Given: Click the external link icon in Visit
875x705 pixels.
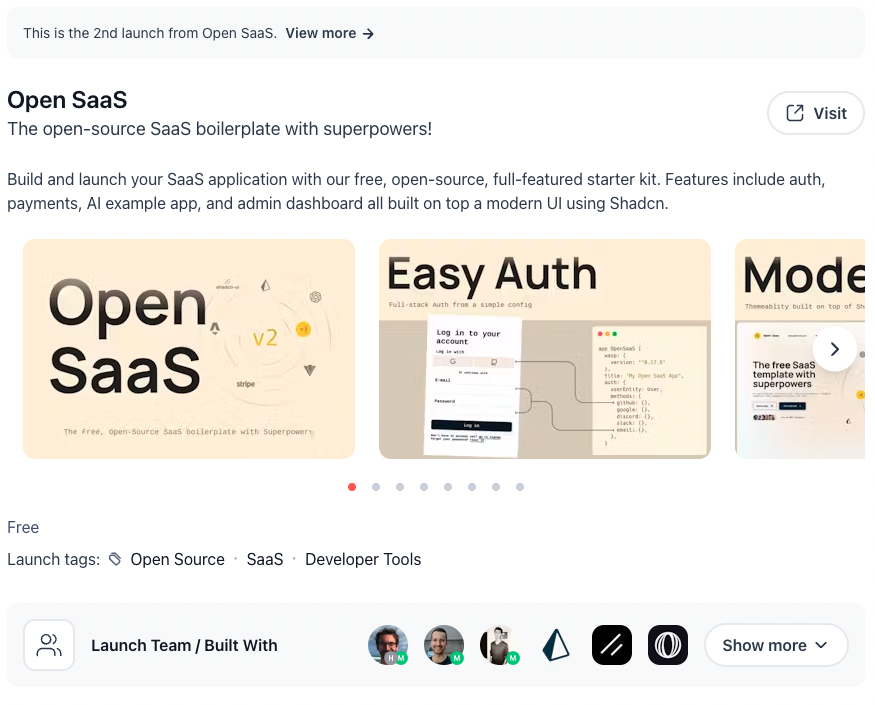Looking at the screenshot, I should [795, 113].
